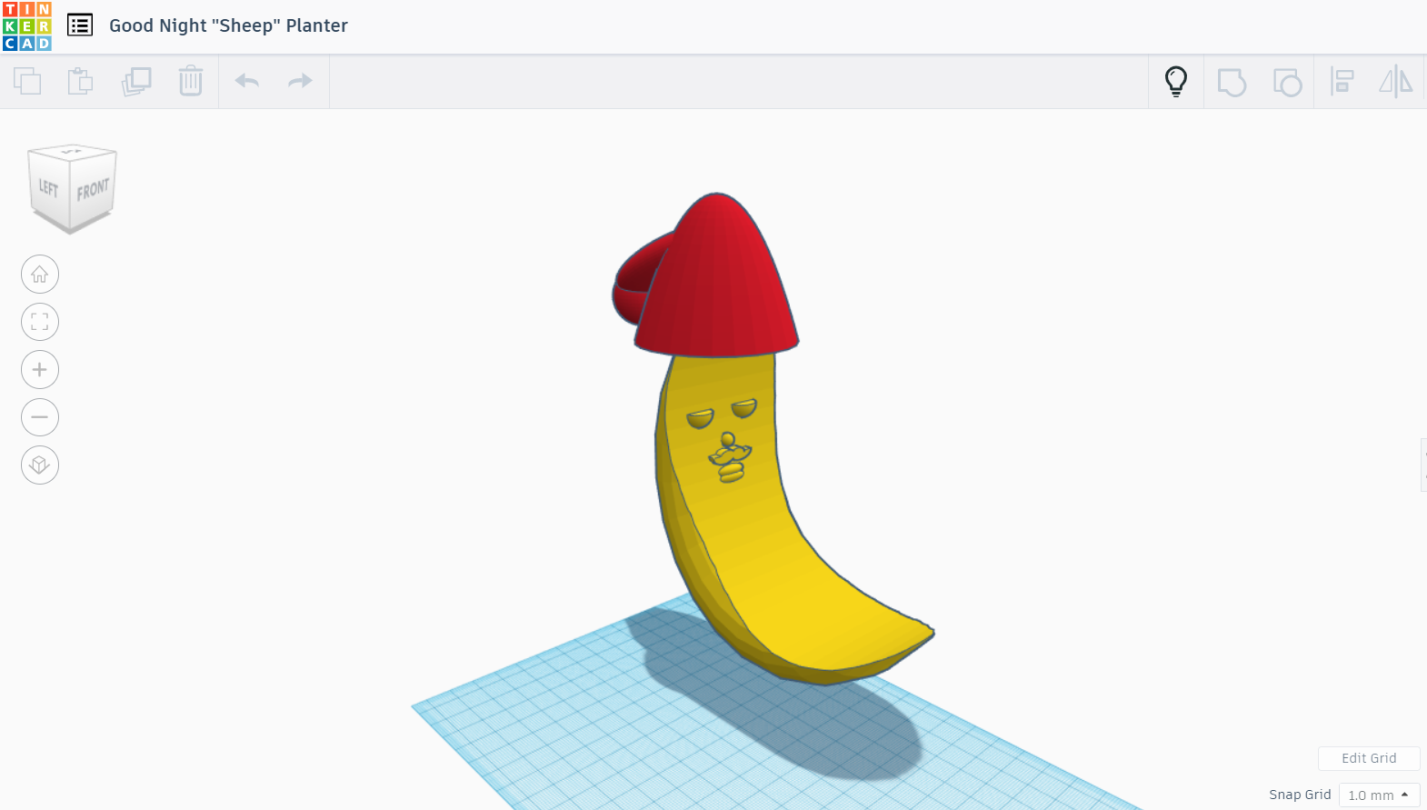
Task: Reset to Home view
Action: pos(40,274)
